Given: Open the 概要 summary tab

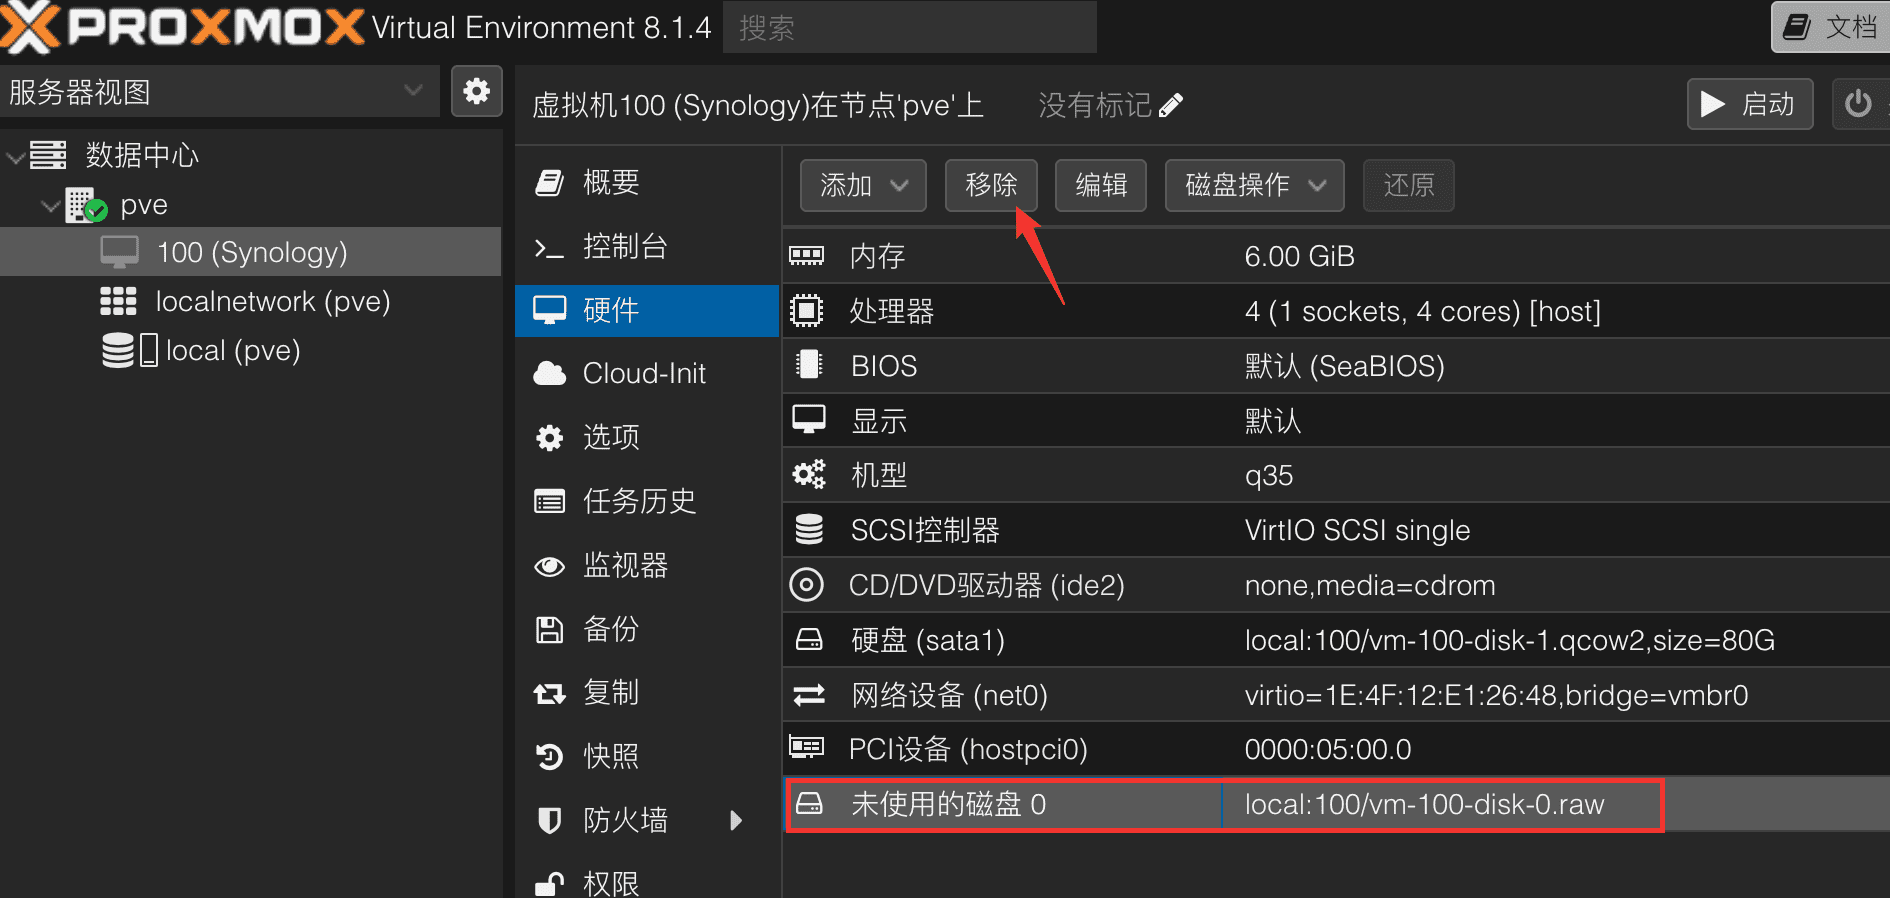Looking at the screenshot, I should [x=647, y=182].
